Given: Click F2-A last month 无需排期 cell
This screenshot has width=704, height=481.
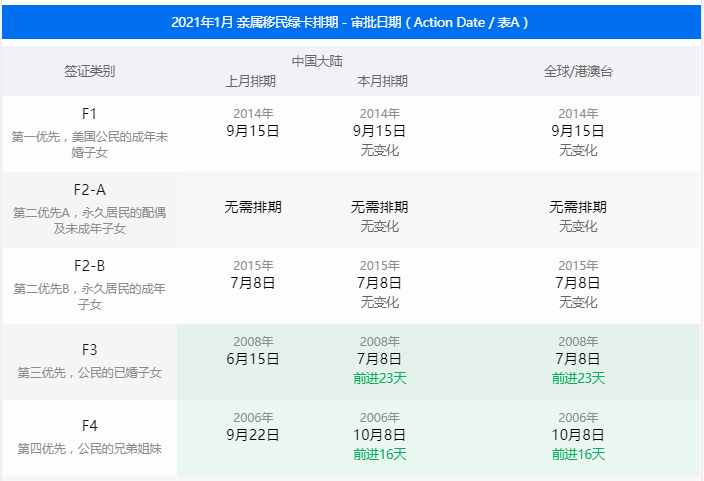Looking at the screenshot, I should (x=253, y=207).
